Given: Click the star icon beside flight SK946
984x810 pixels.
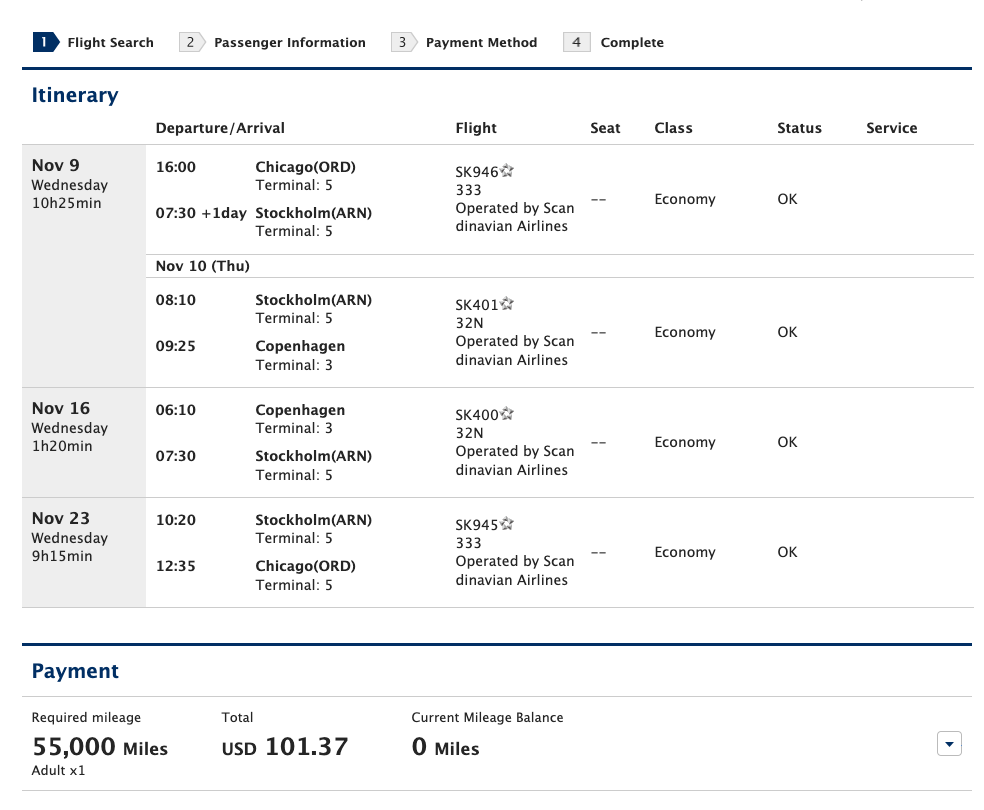Looking at the screenshot, I should (507, 170).
